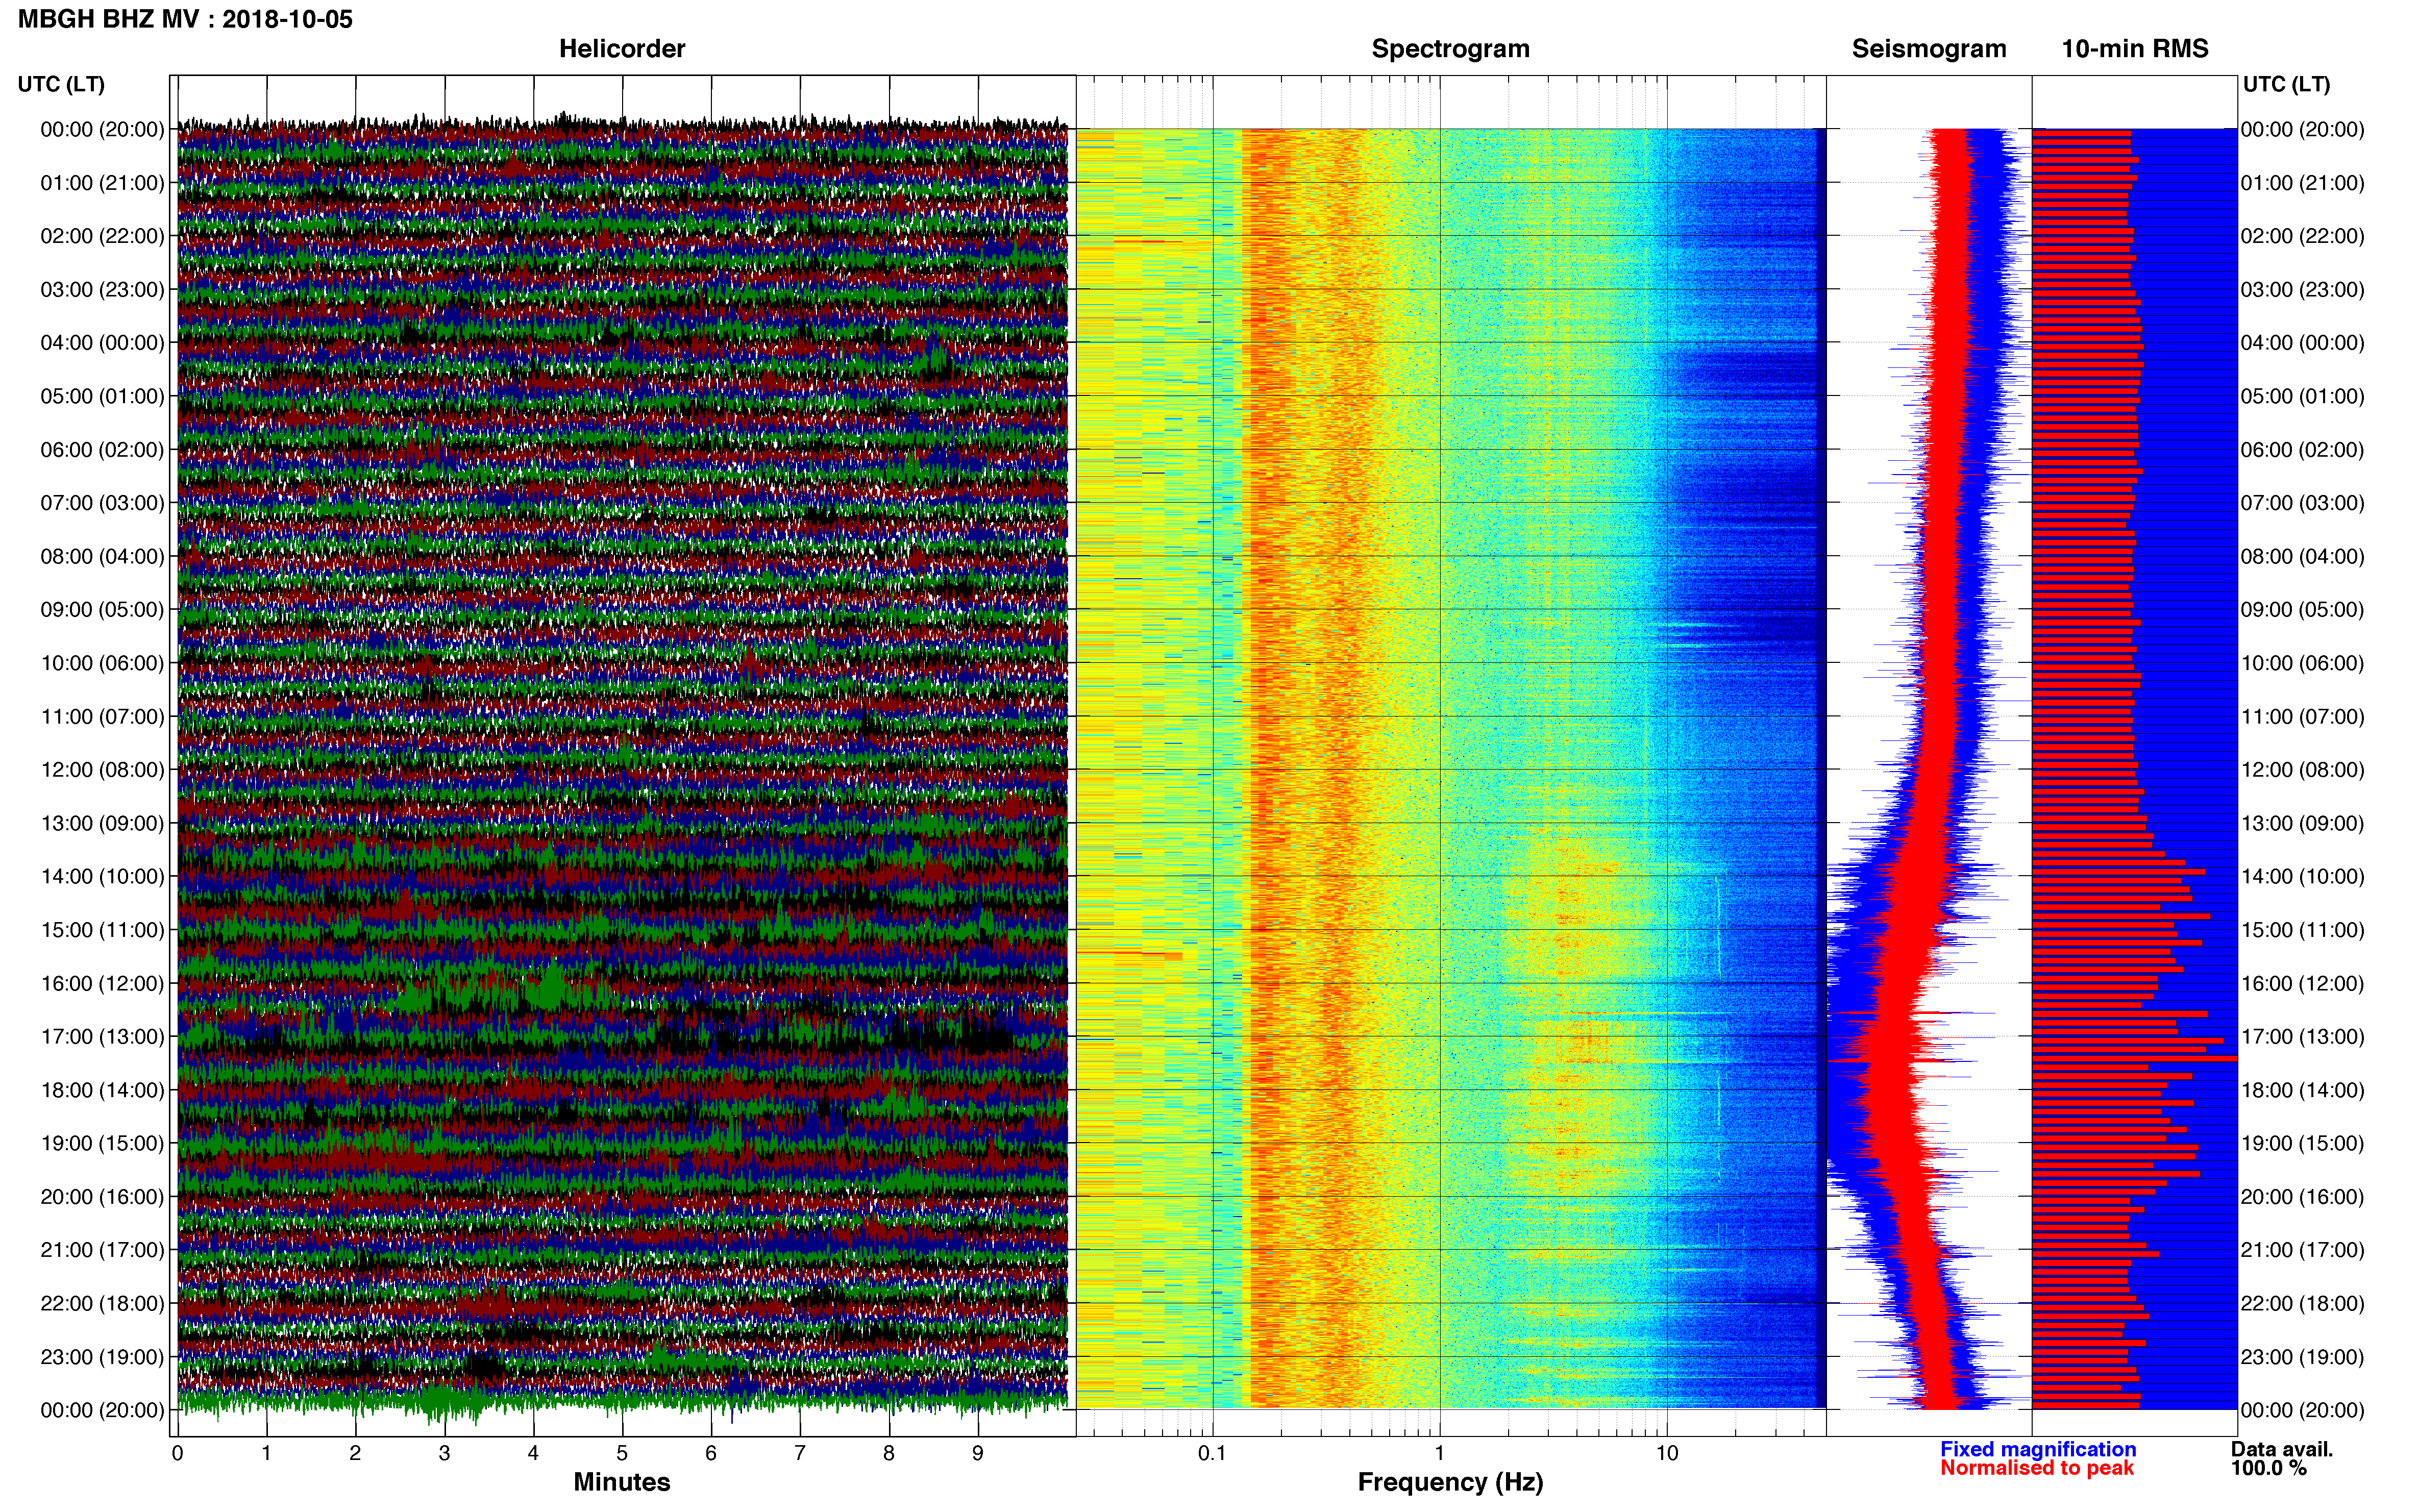The image size is (2419, 1512).
Task: Click the '100.0 %' data availability value
Action: point(2268,1469)
